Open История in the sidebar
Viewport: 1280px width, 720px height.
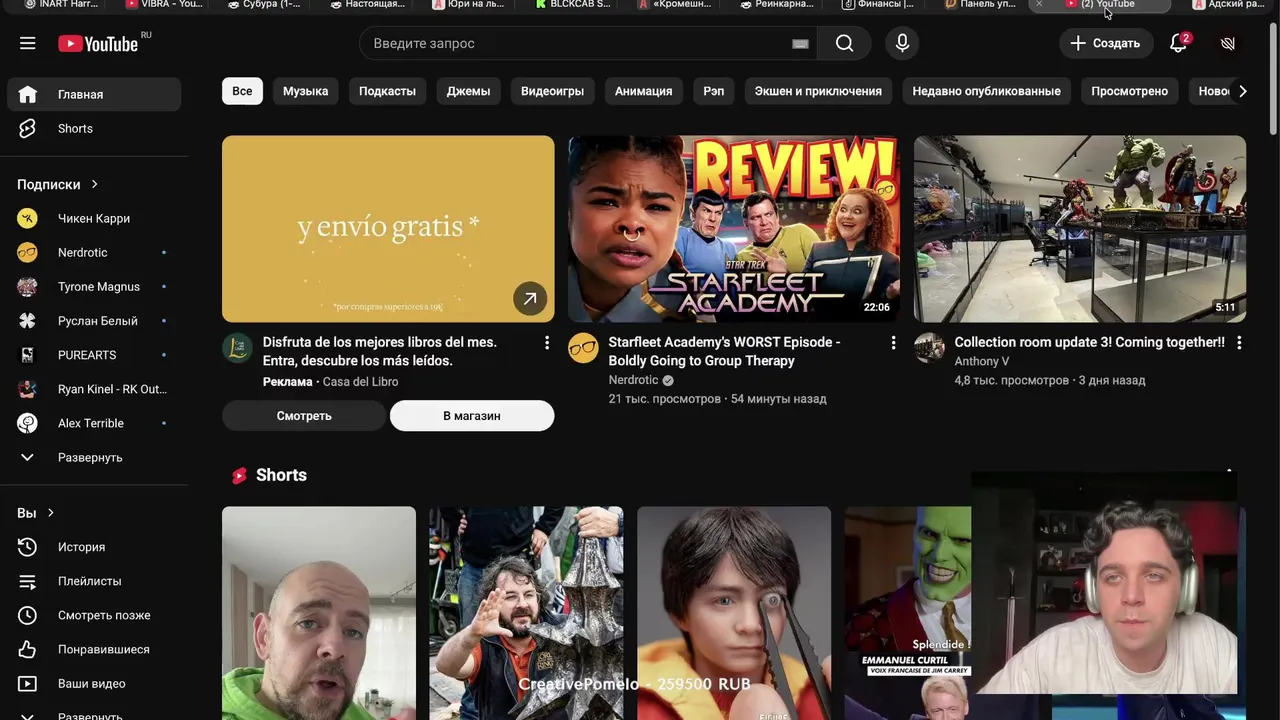click(94, 547)
